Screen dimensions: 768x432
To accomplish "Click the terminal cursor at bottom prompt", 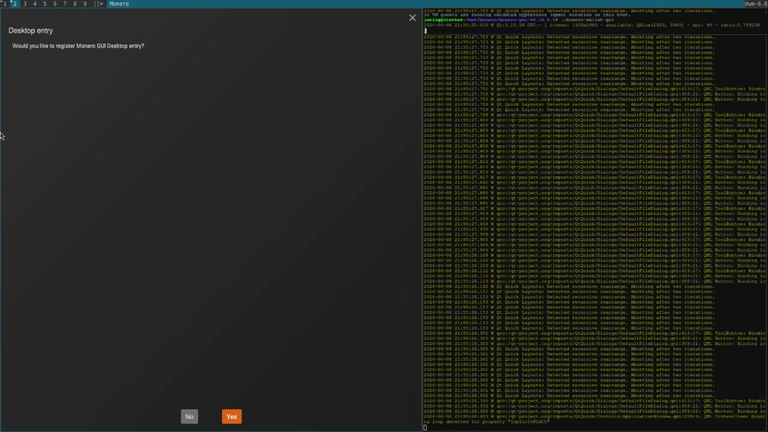I will pos(425,428).
